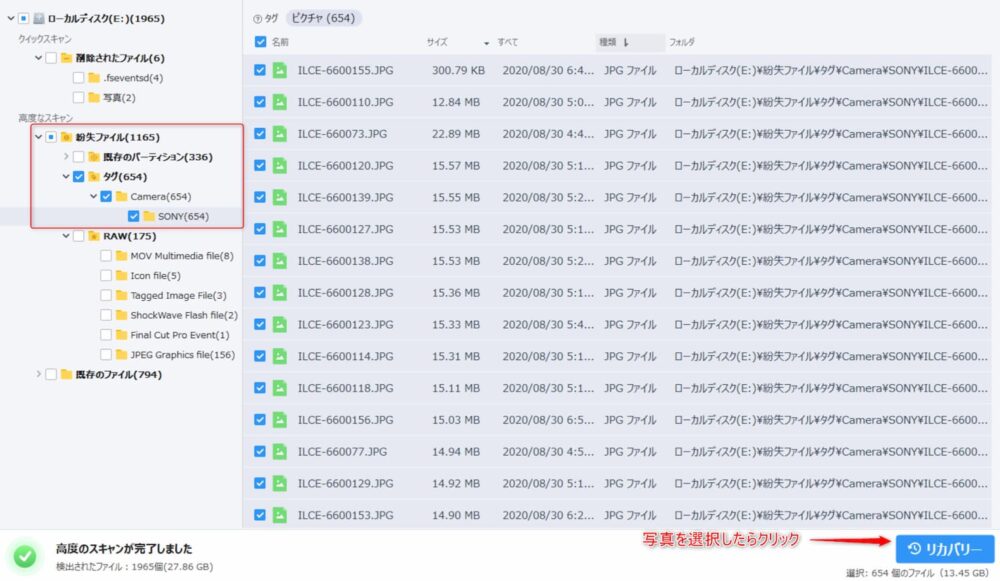Image resolution: width=1000 pixels, height=581 pixels.
Task: Click the リカバリー recover button
Action: coord(945,549)
